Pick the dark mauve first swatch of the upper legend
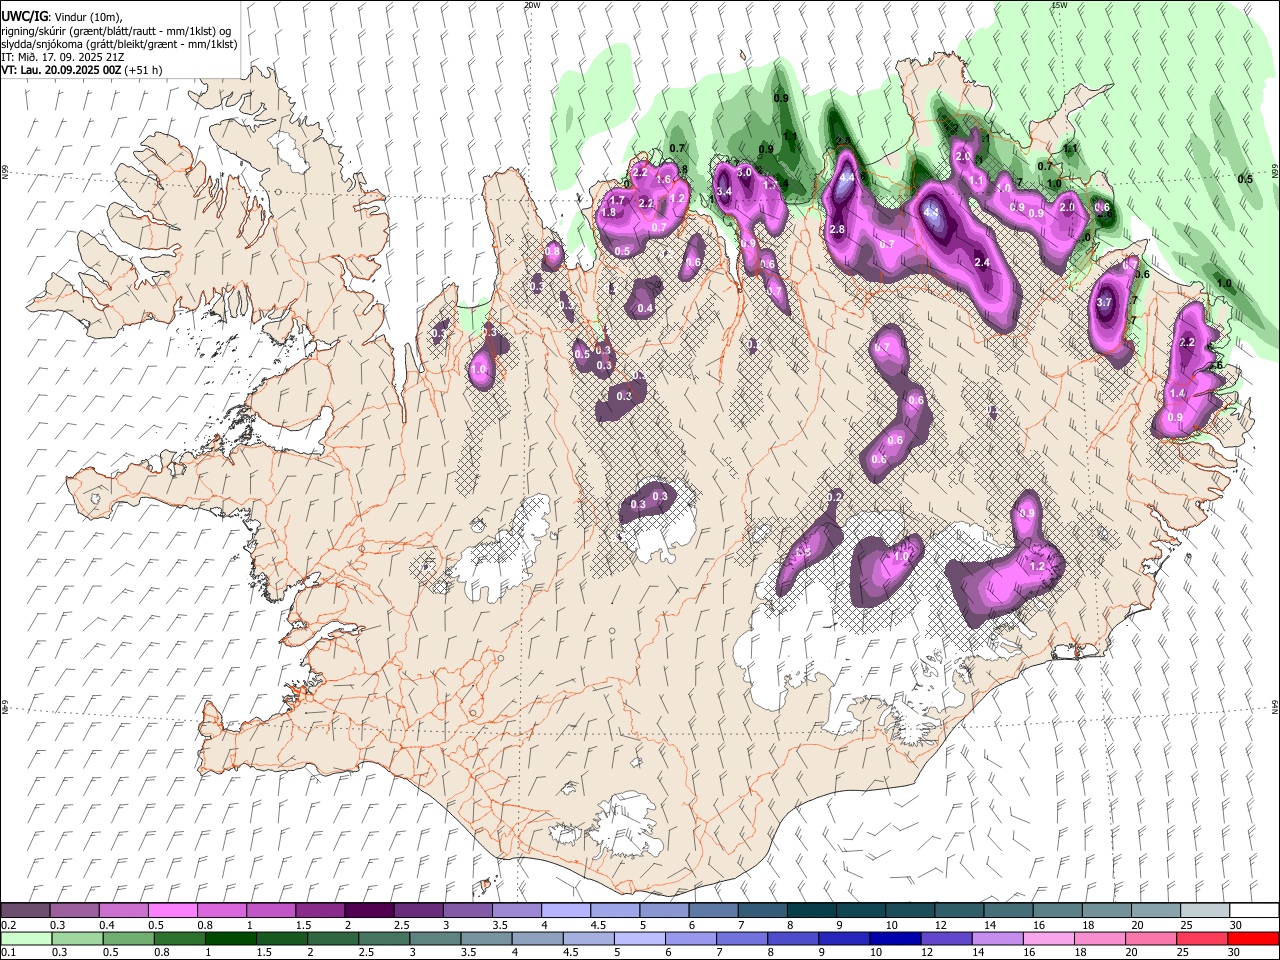1280x960 pixels. [25, 910]
